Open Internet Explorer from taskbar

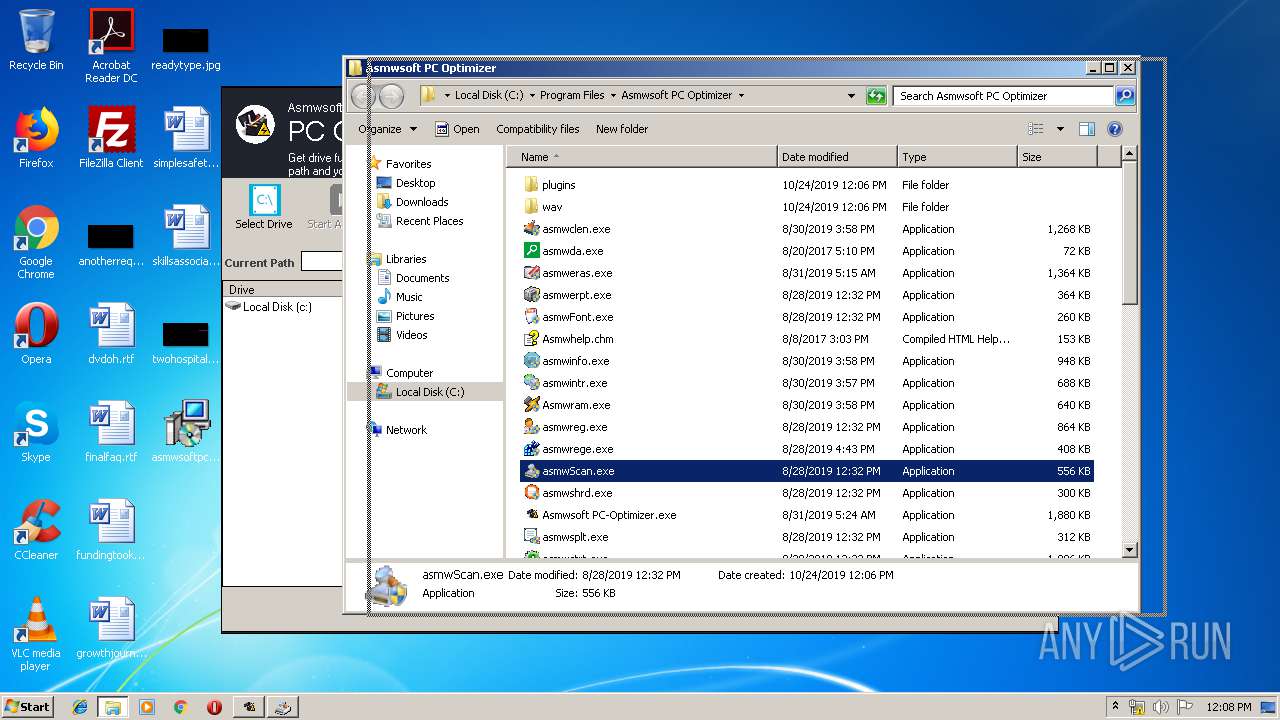(x=80, y=707)
